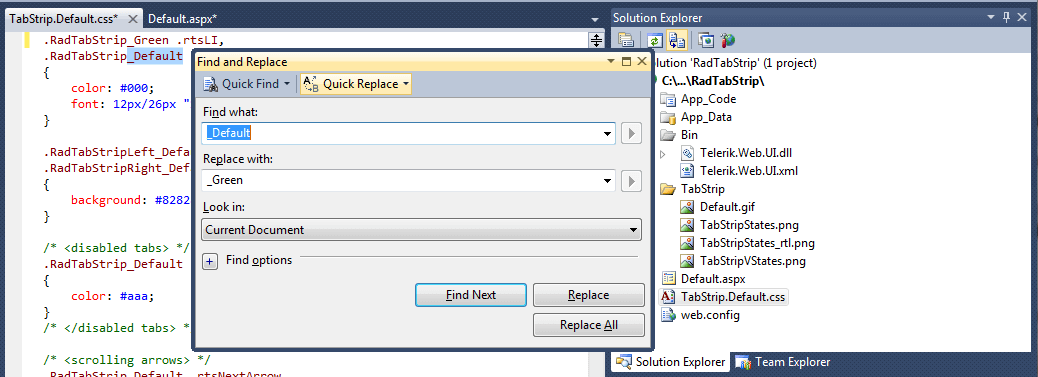Viewport: 1038px width, 377px height.
Task: Select web.config in Solution Explorer
Action: click(x=710, y=315)
